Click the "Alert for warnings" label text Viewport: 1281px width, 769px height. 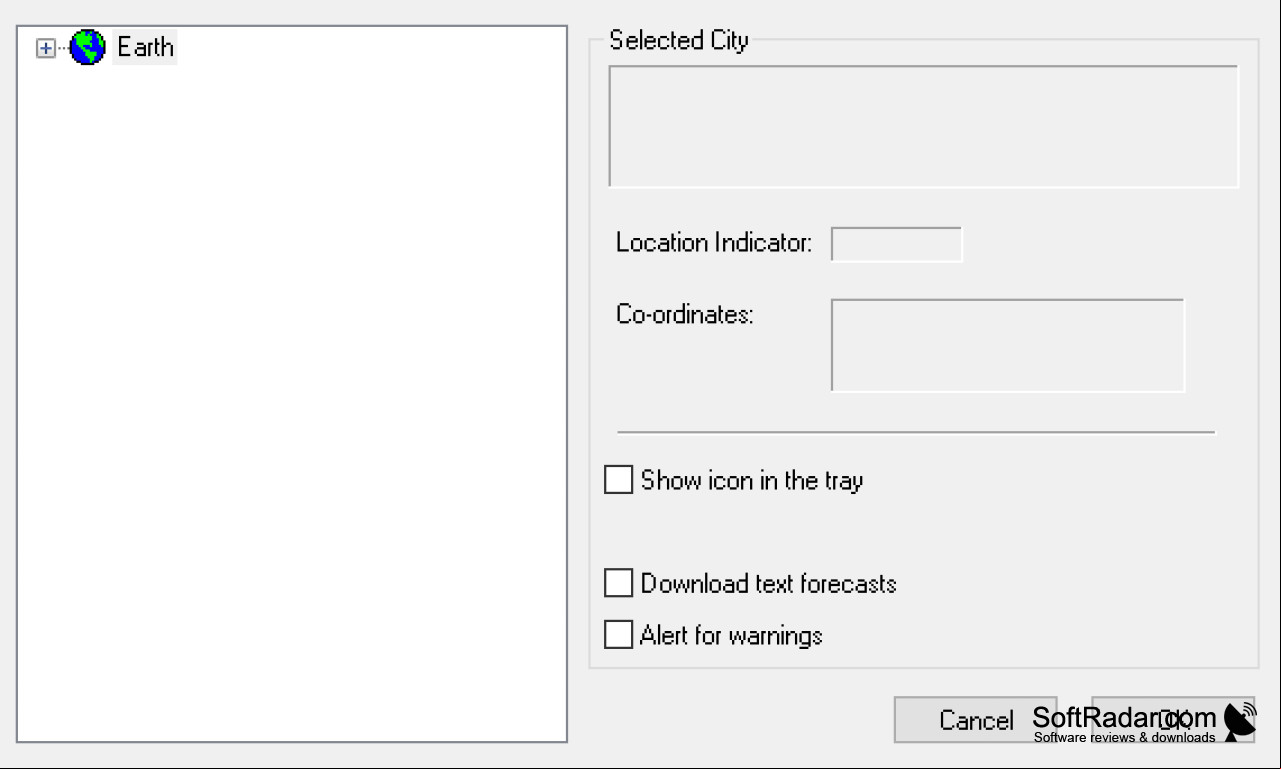(731, 635)
